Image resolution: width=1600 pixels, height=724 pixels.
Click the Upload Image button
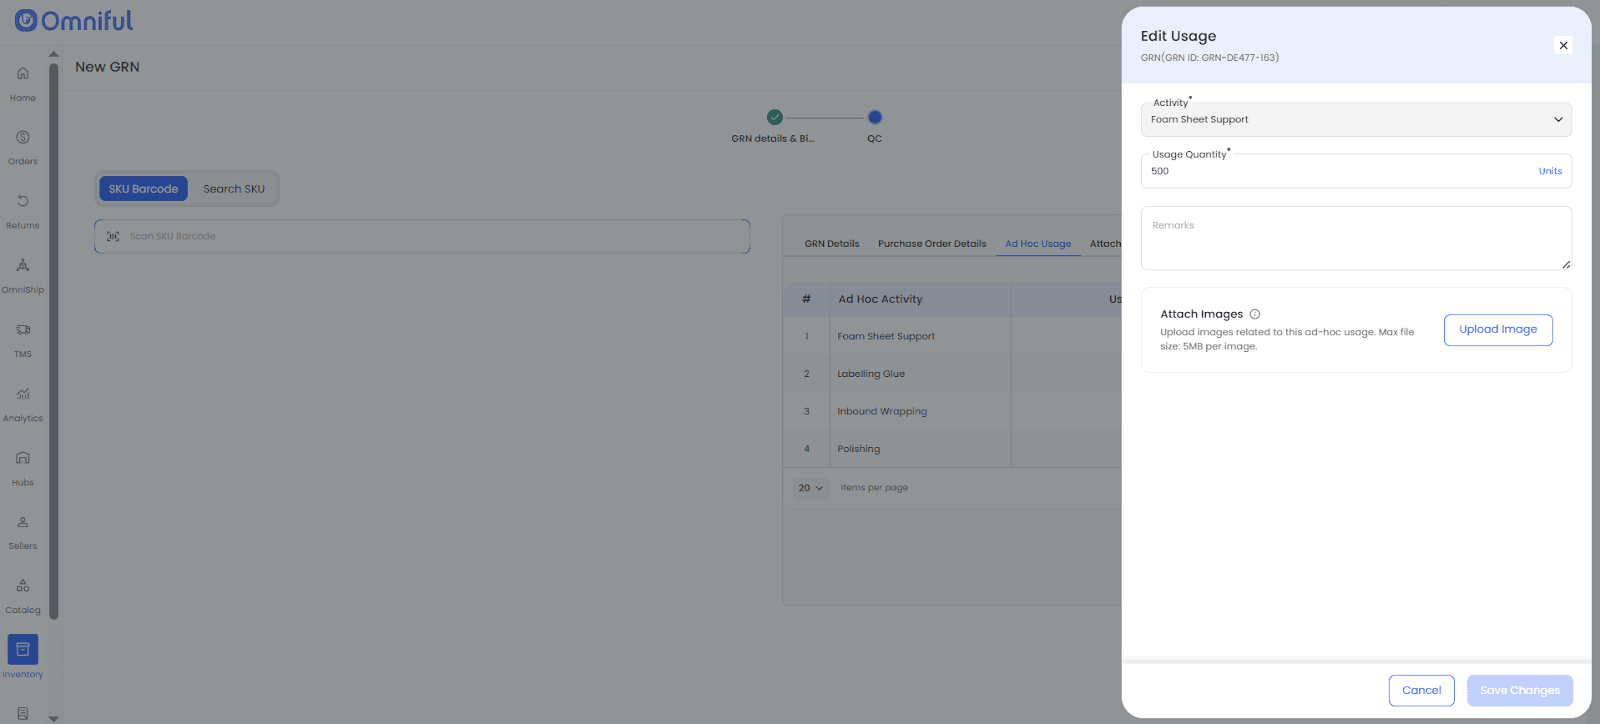tap(1497, 330)
